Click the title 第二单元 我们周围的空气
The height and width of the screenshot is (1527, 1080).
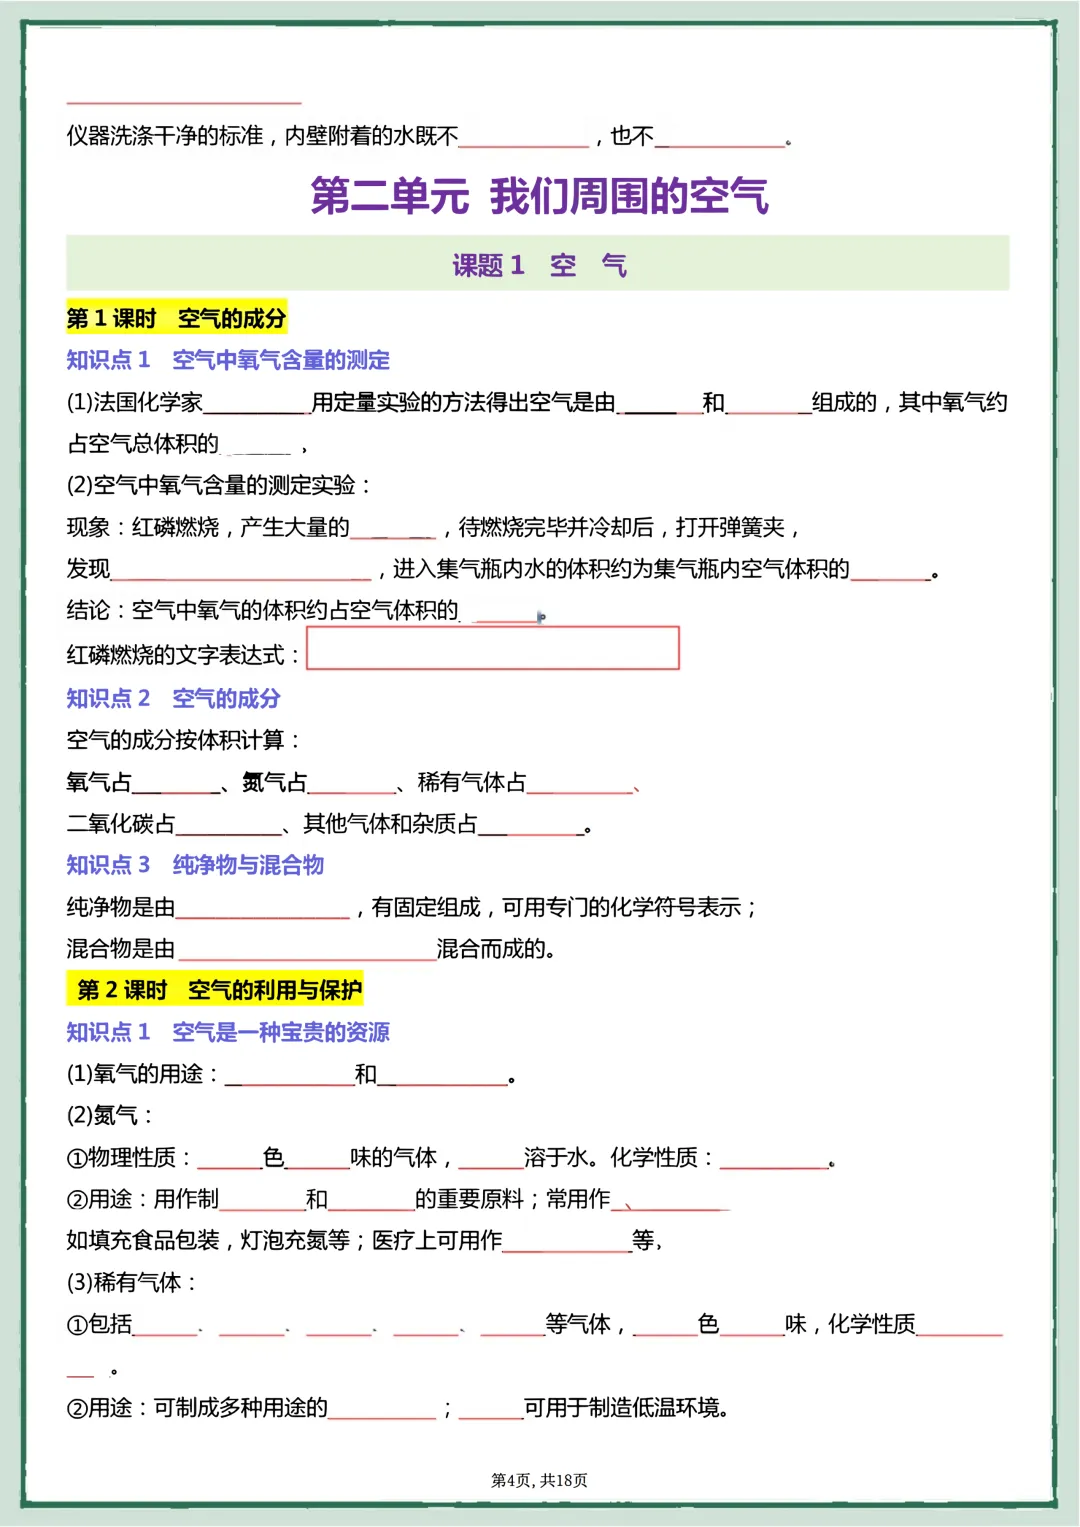pos(539,195)
